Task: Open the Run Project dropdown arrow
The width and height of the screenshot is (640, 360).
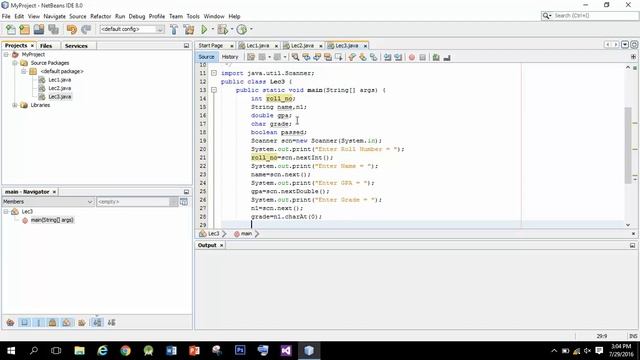Action: pos(213,29)
